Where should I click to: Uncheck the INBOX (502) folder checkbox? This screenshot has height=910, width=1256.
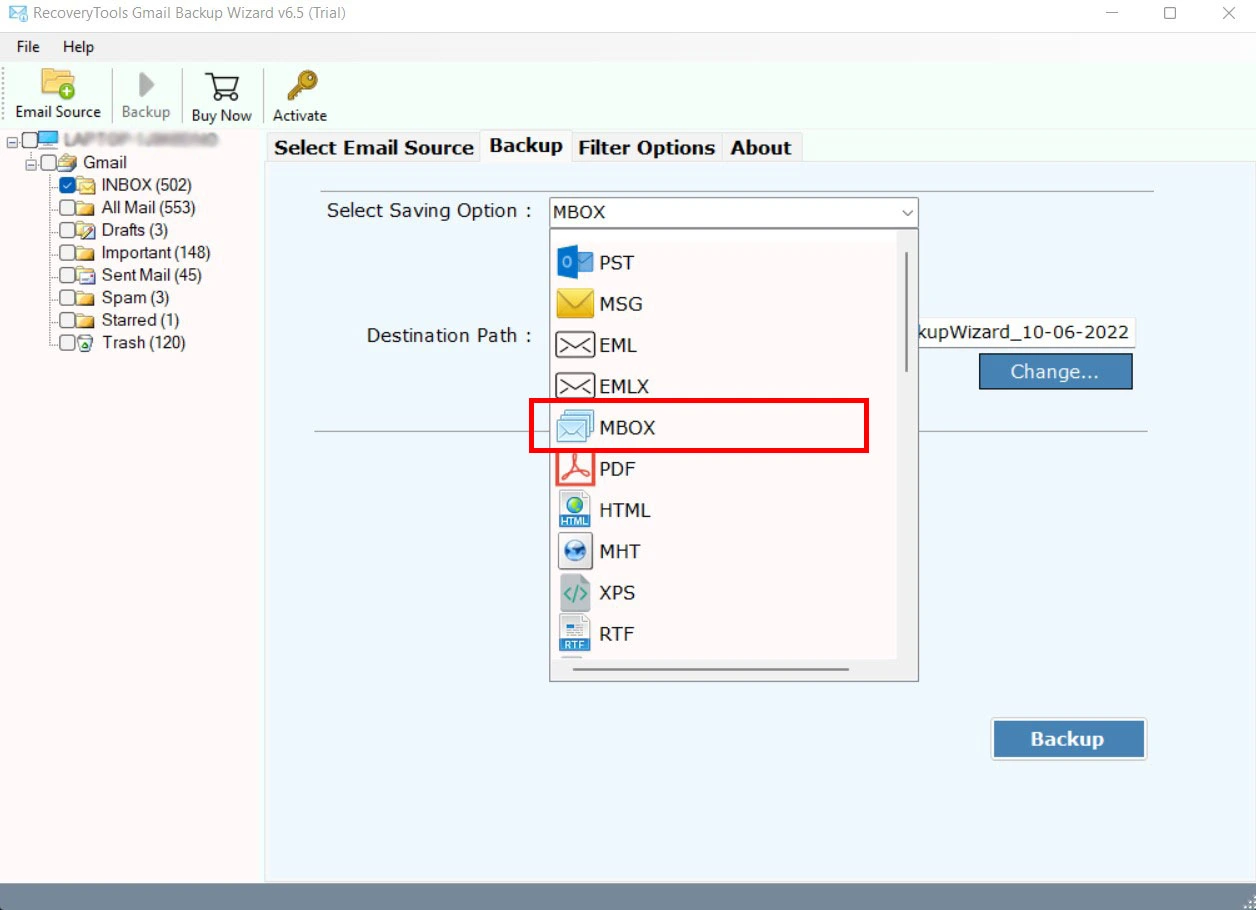[67, 185]
